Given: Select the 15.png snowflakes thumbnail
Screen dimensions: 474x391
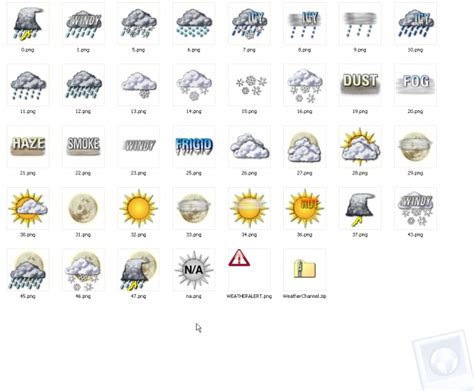Looking at the screenshot, I should (x=249, y=85).
